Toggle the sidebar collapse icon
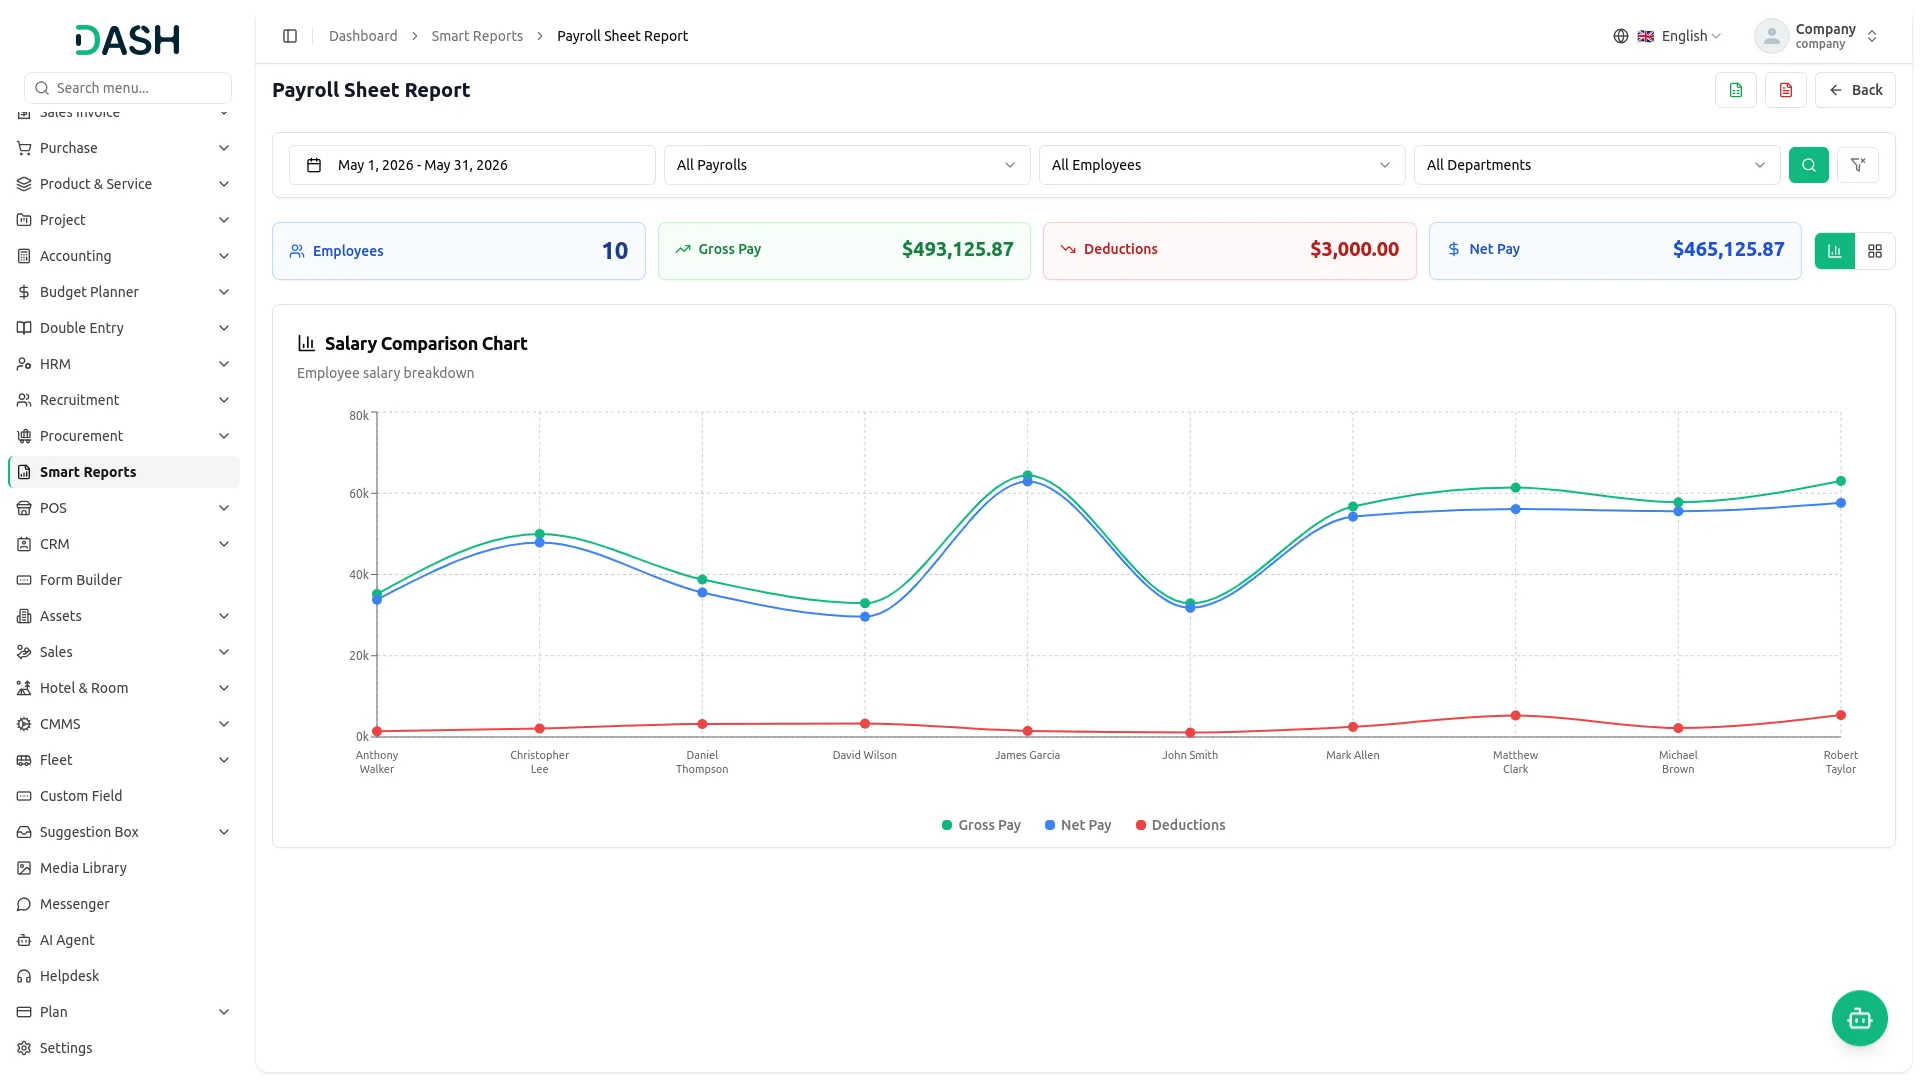1920x1080 pixels. click(290, 36)
